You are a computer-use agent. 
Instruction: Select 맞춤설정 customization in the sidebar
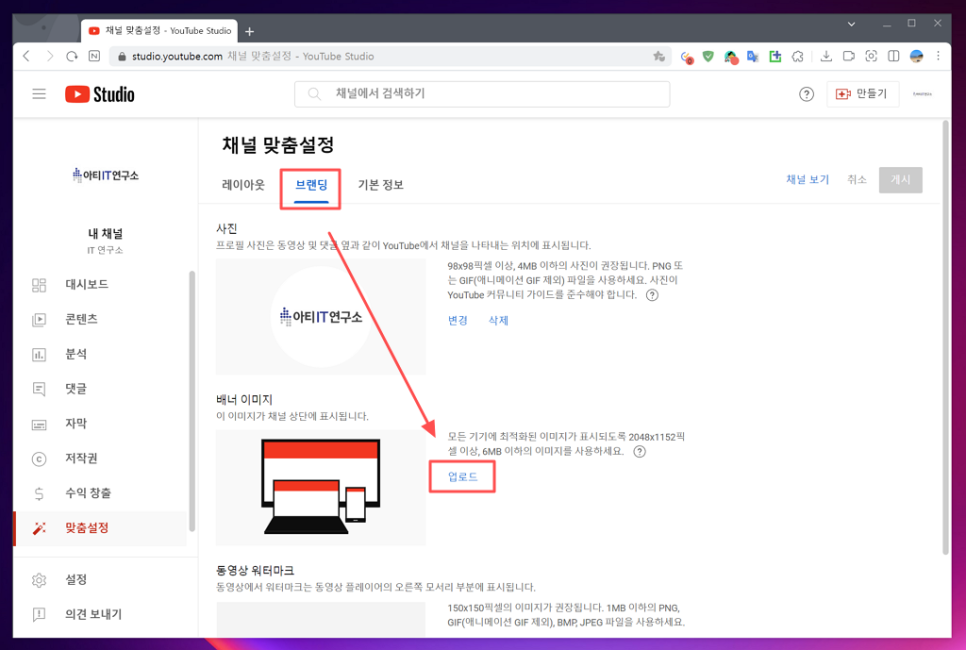pyautogui.click(x=100, y=528)
